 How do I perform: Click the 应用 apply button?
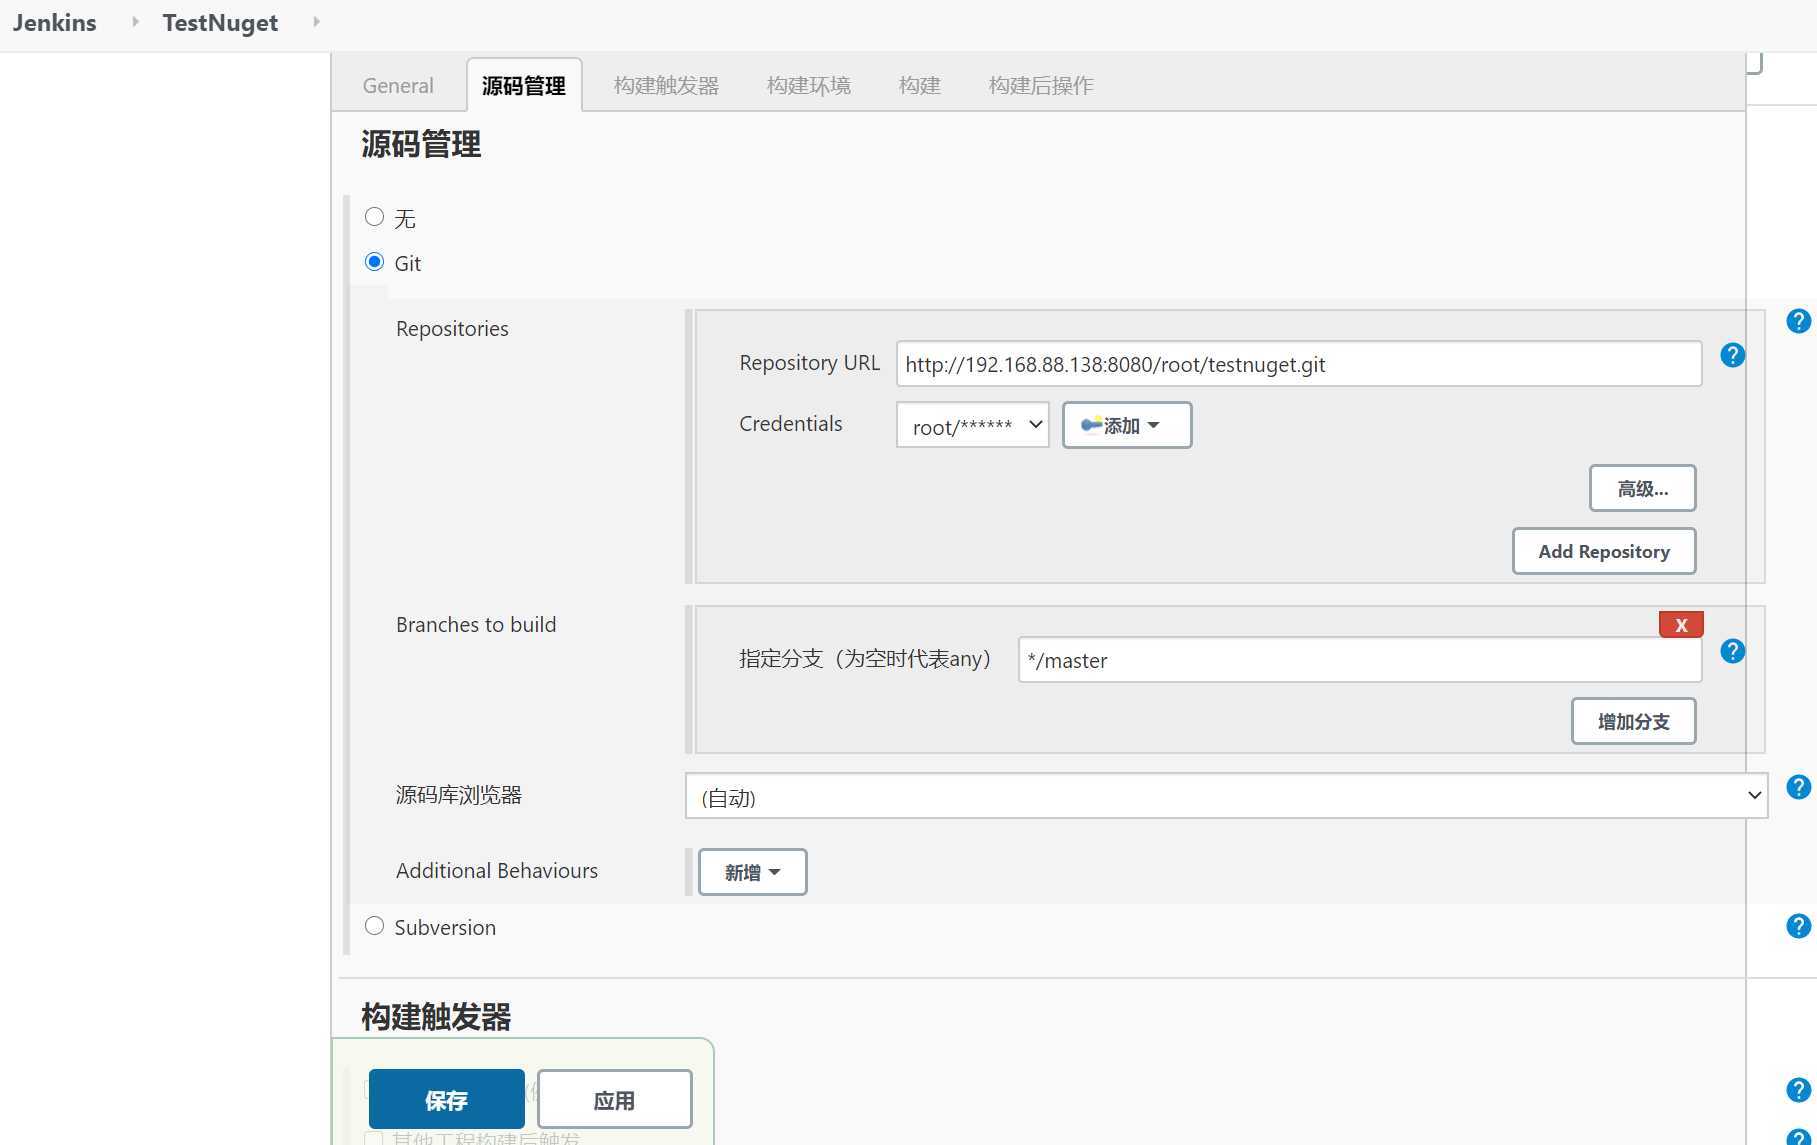point(614,1099)
